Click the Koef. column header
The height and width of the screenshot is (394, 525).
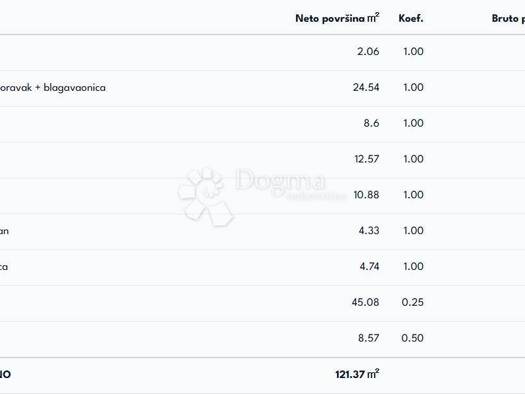tap(411, 18)
